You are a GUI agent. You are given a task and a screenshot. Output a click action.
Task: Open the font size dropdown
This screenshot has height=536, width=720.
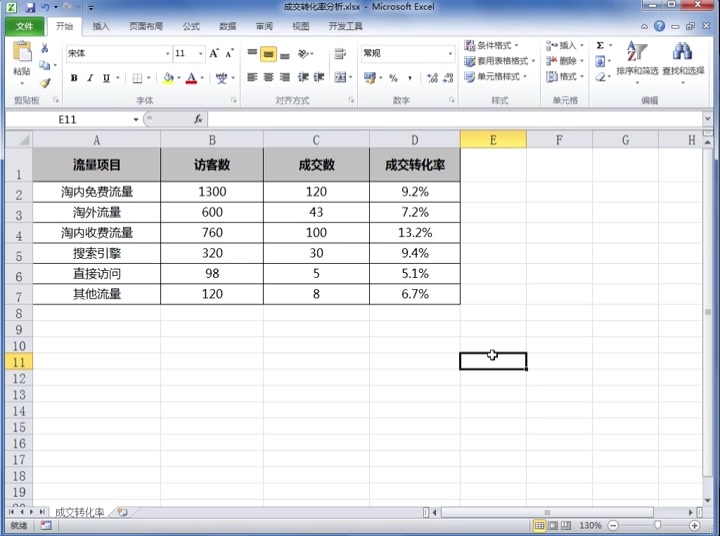point(201,54)
